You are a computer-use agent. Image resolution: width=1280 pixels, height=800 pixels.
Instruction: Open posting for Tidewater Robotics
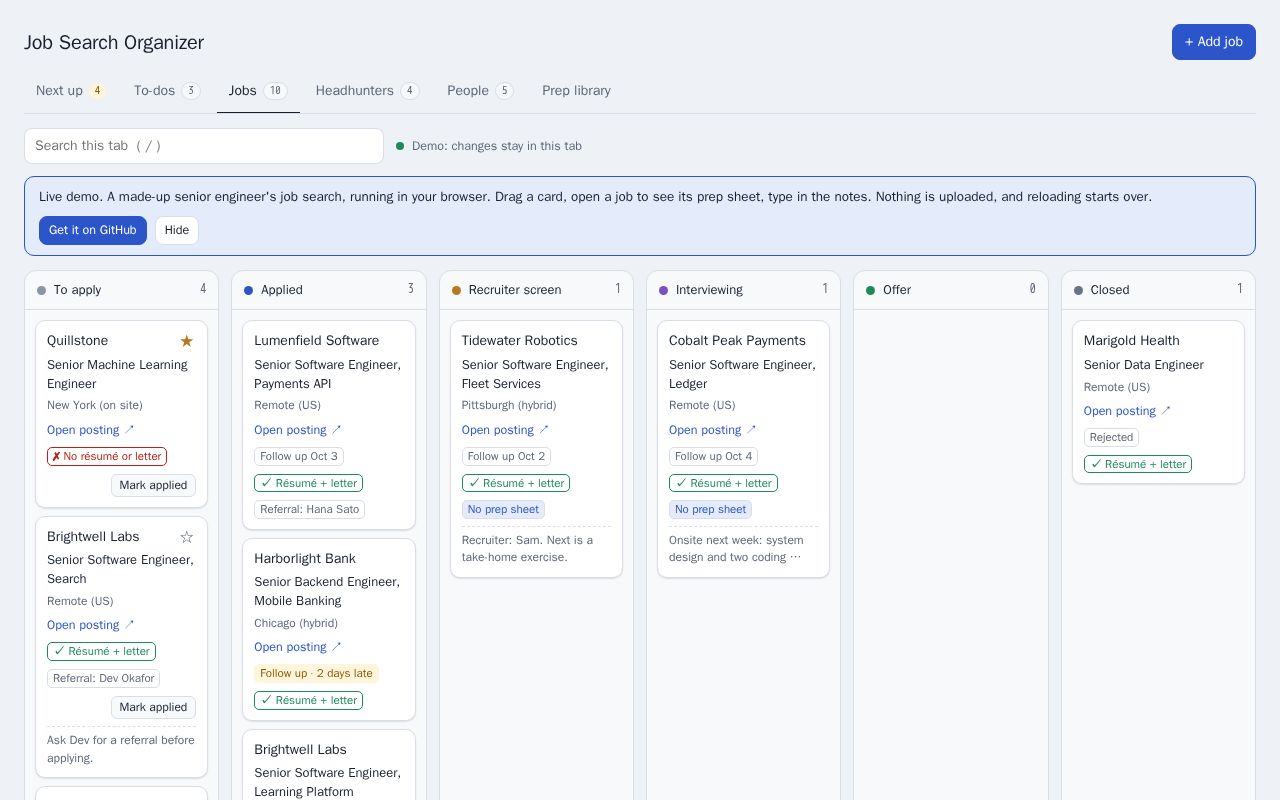coord(506,430)
